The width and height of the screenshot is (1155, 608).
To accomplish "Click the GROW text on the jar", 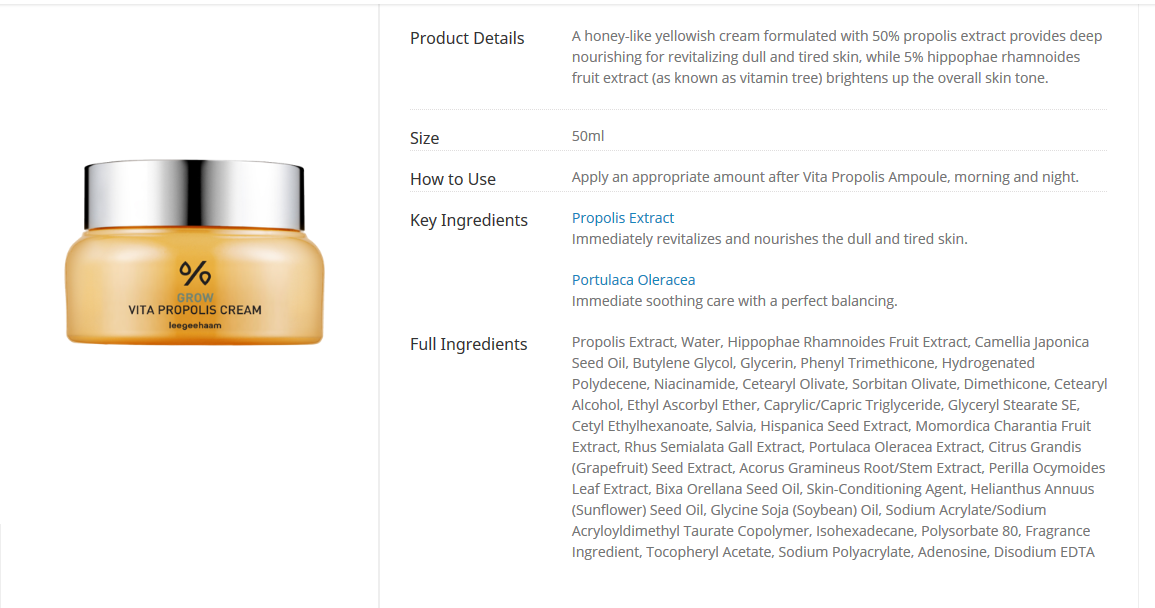I will pyautogui.click(x=195, y=297).
